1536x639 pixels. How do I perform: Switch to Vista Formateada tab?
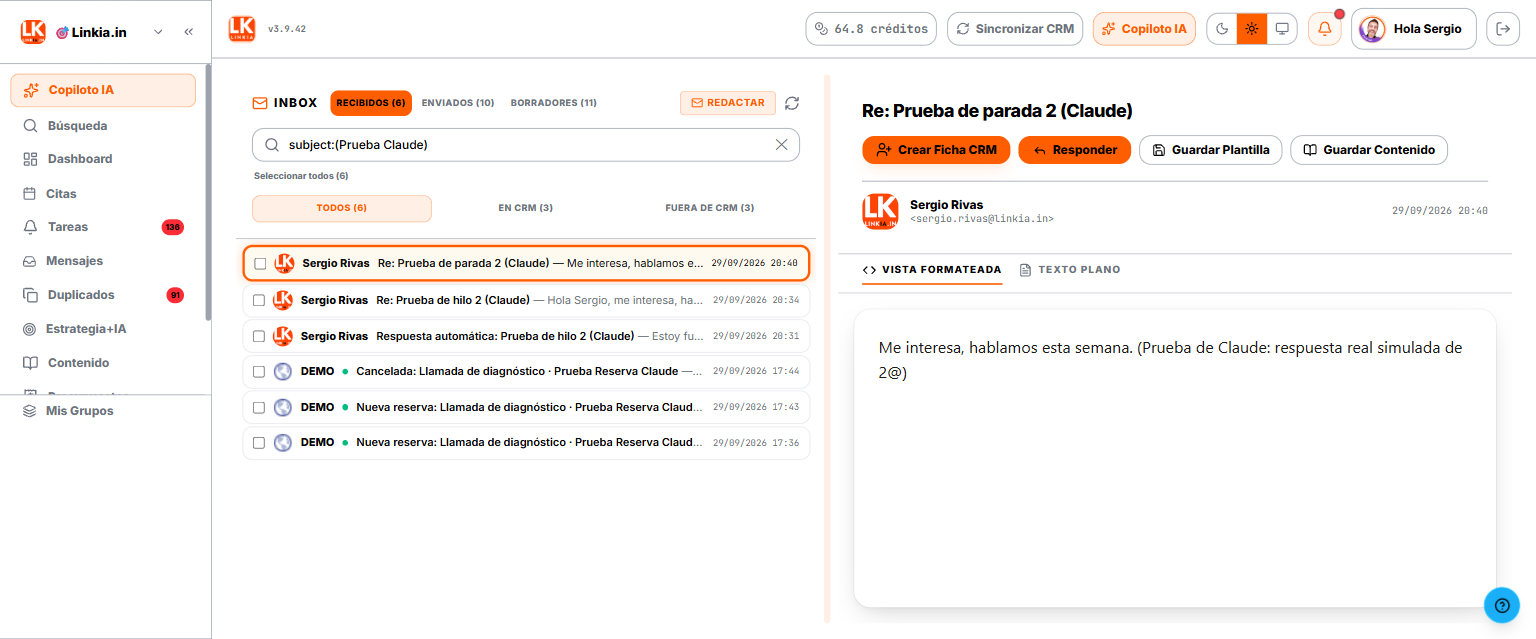932,270
